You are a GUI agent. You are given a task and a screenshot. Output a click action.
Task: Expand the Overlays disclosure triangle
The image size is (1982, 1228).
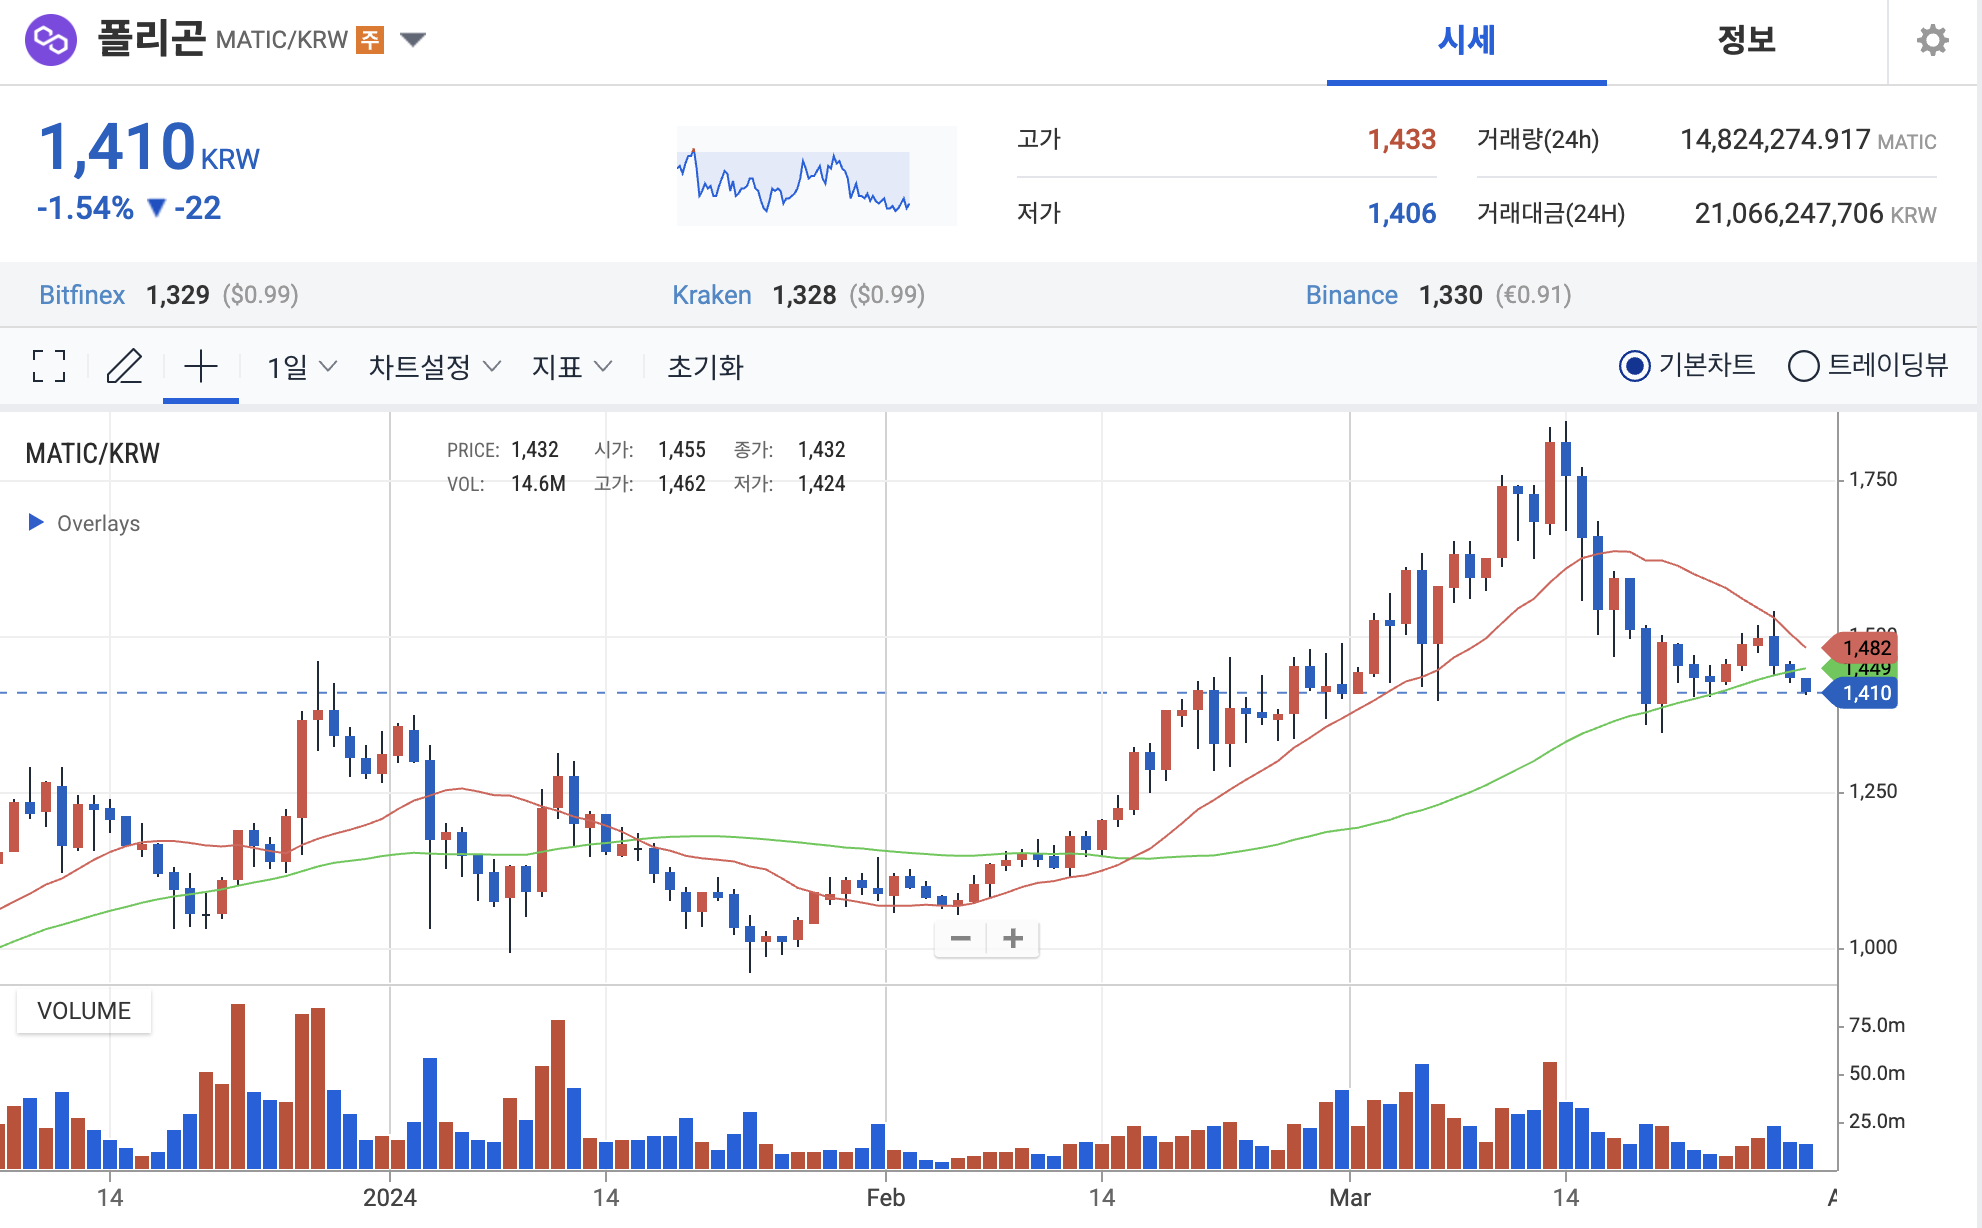[x=36, y=522]
